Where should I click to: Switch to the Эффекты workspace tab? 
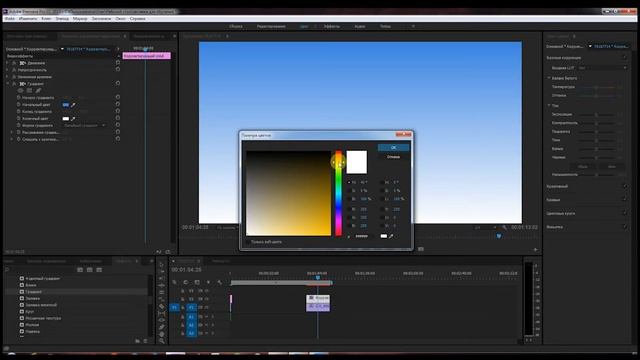(332, 27)
